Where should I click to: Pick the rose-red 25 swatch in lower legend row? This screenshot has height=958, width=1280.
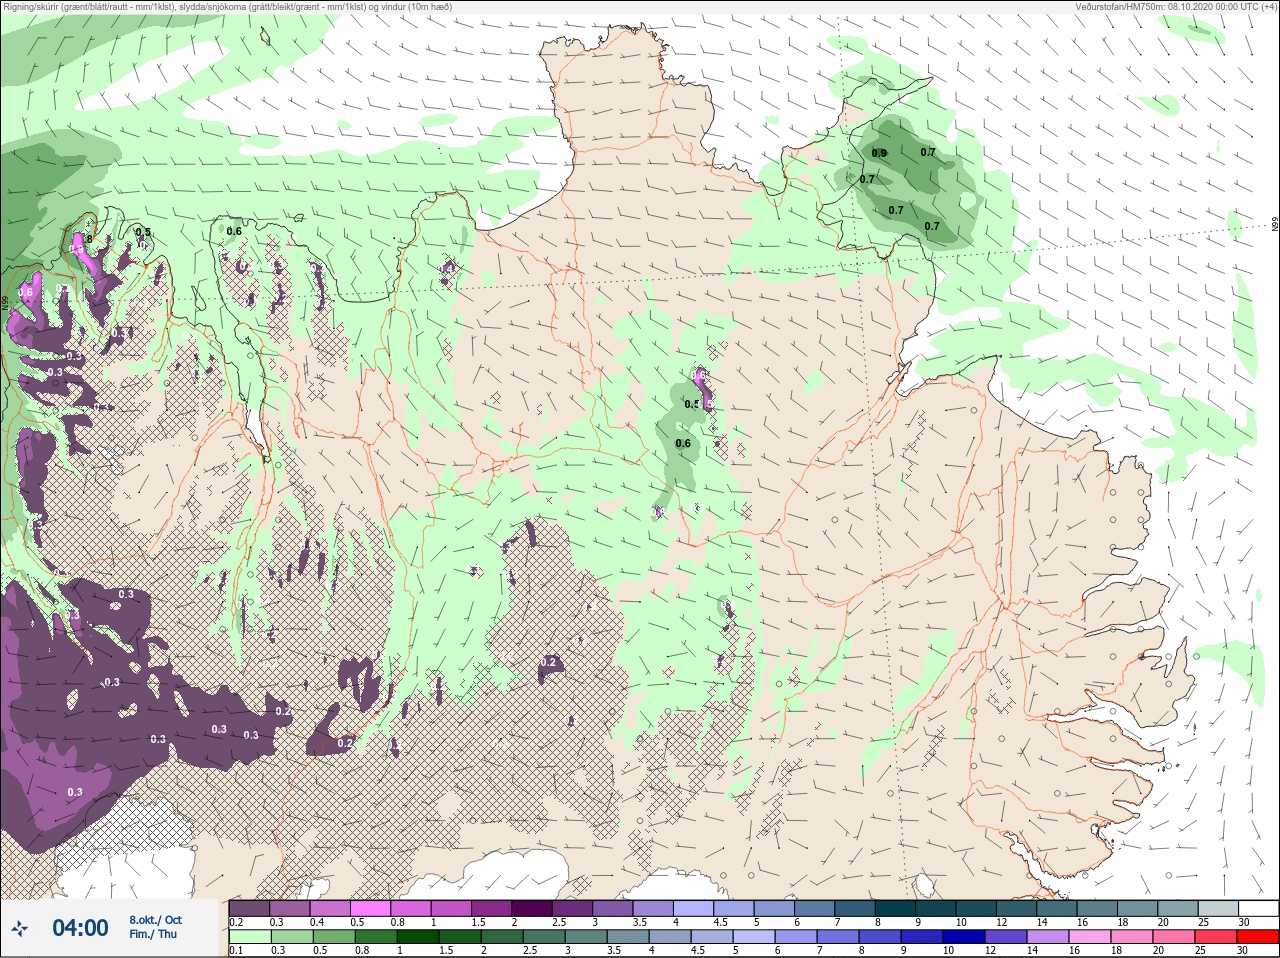1216,937
